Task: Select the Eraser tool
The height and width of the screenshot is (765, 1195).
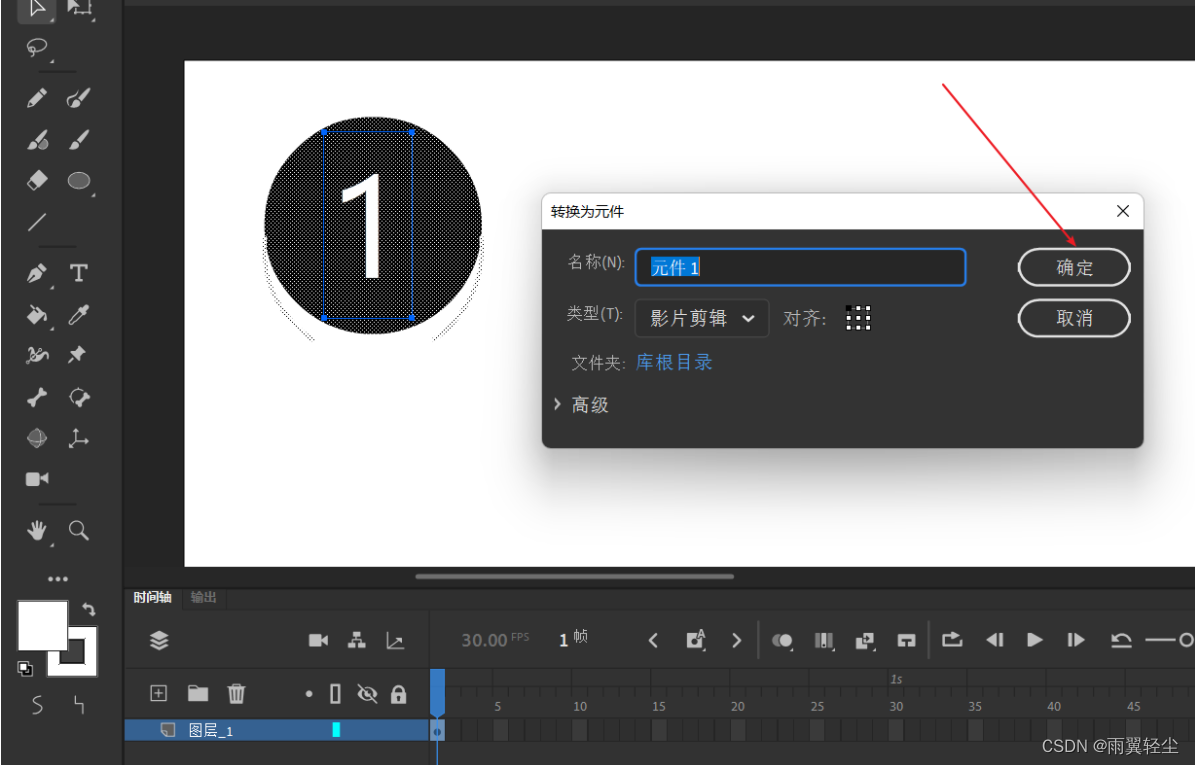Action: 37,180
